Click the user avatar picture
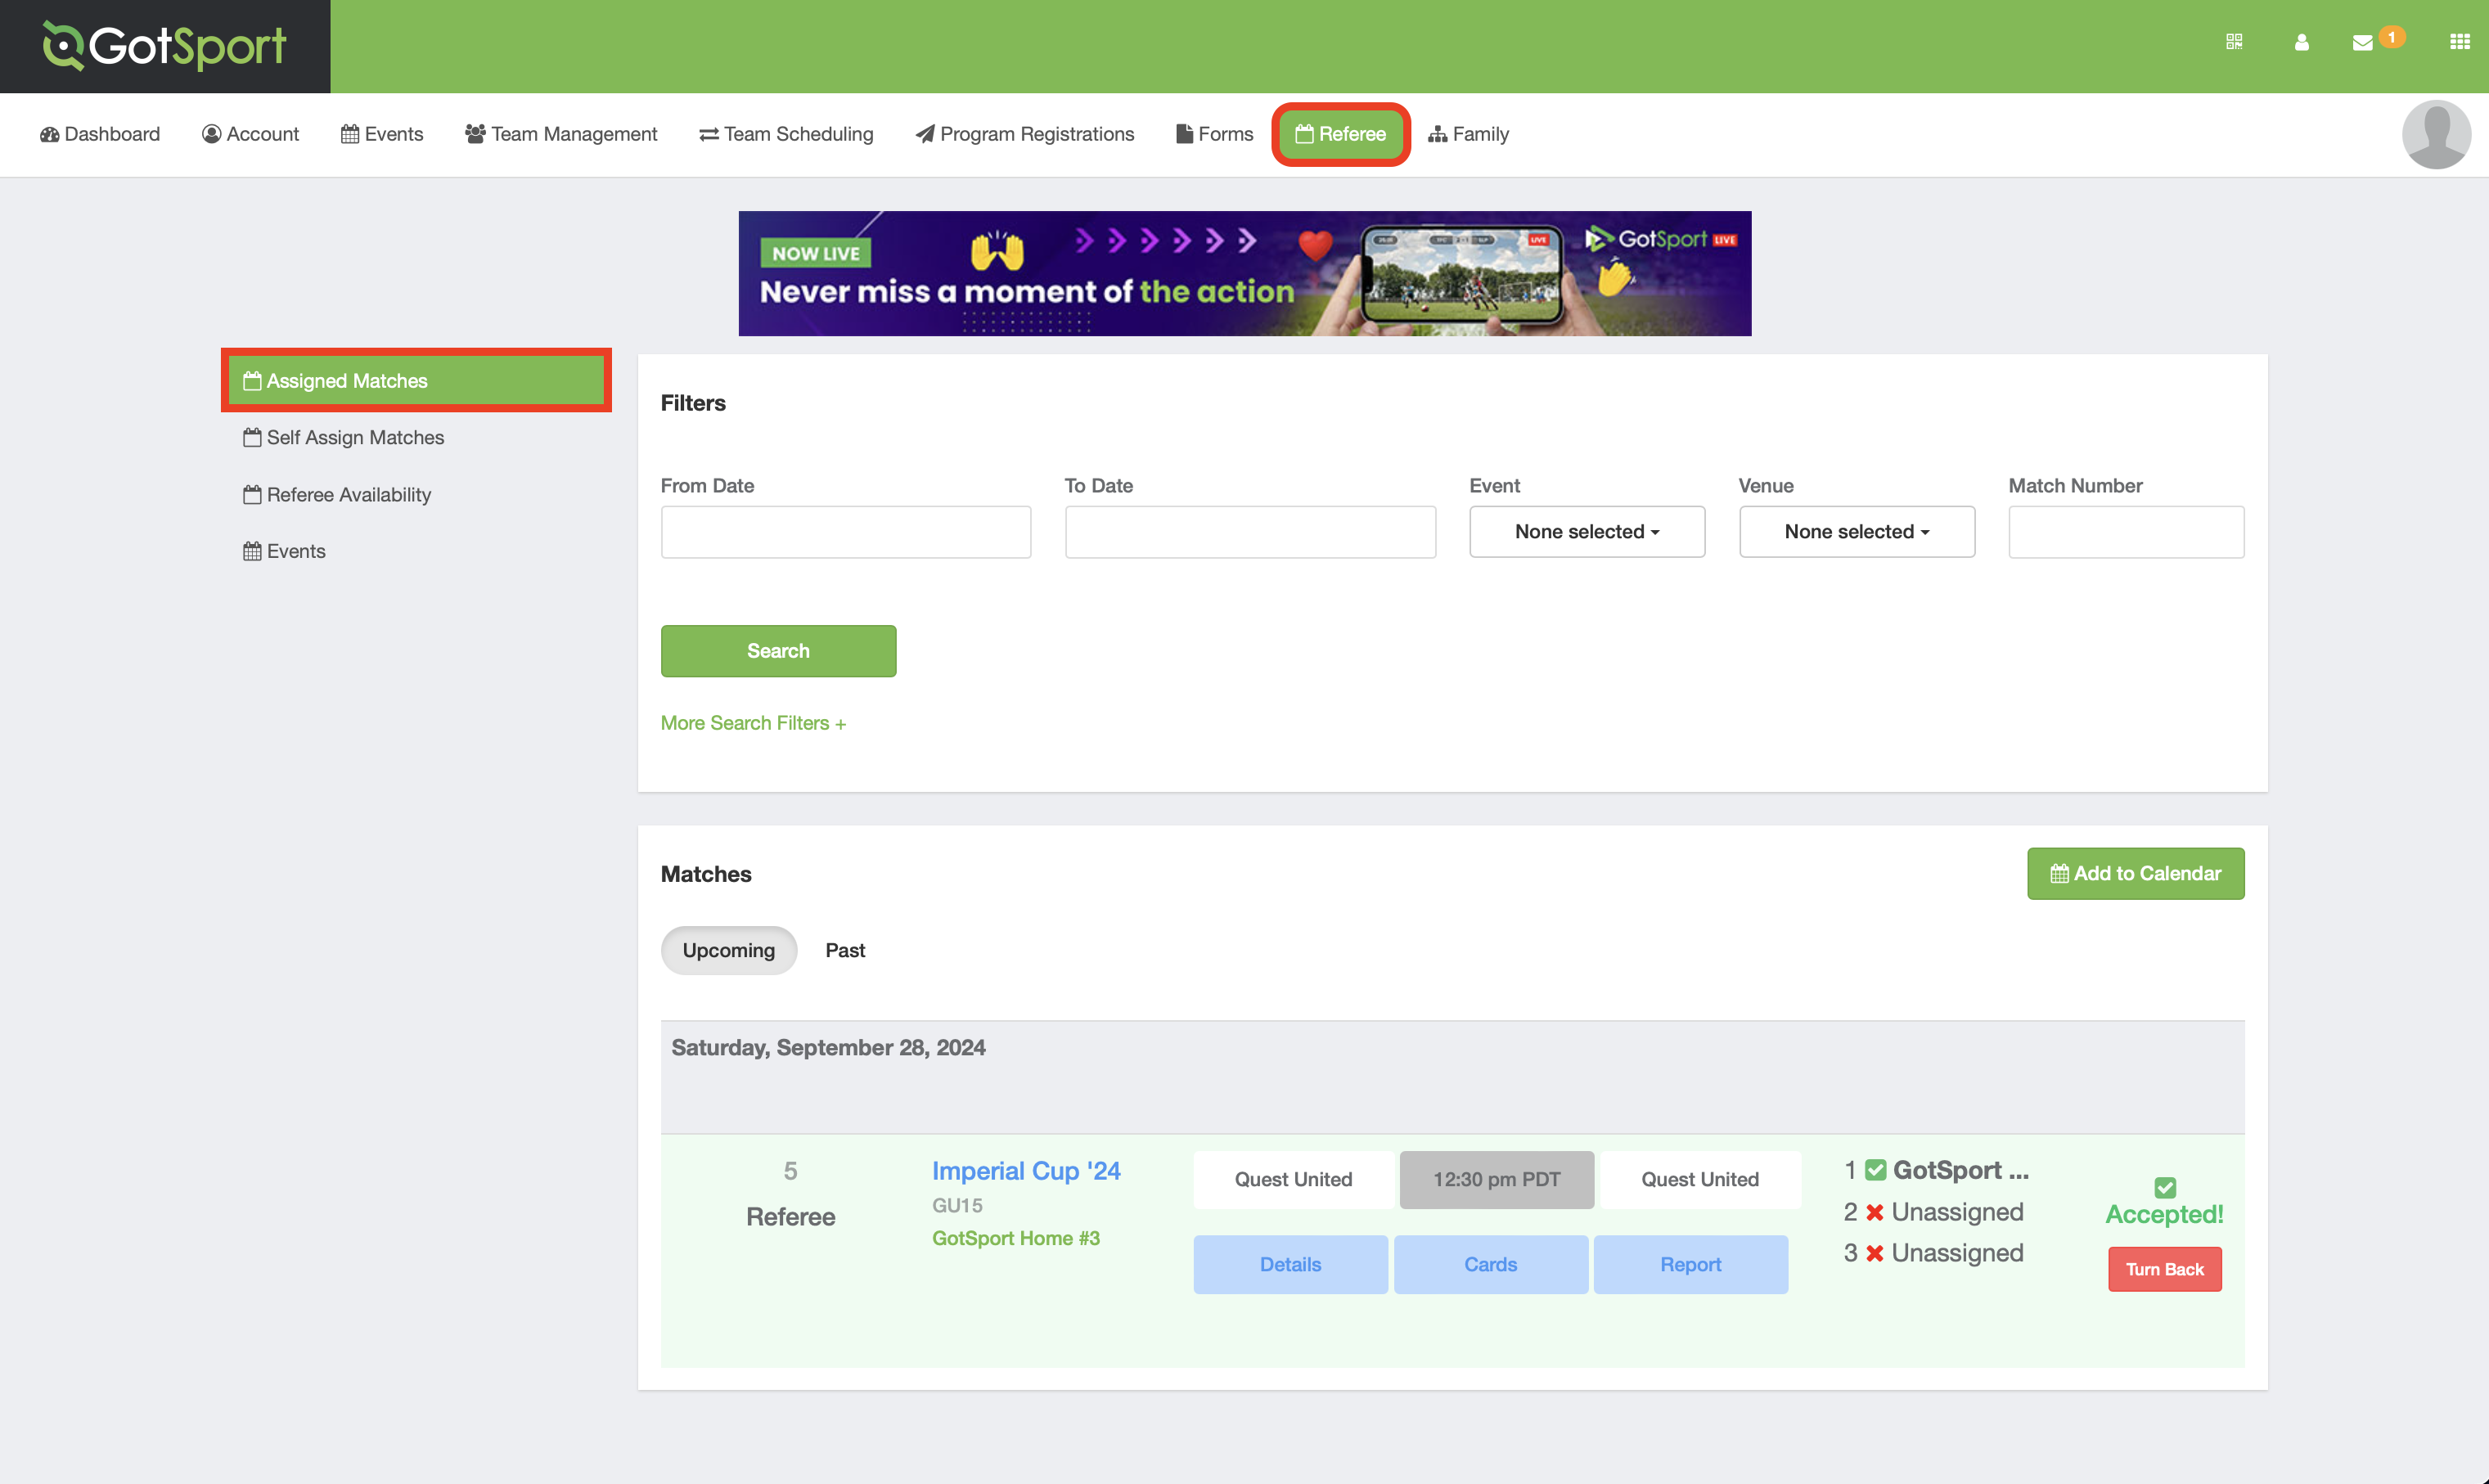Screen dimensions: 2489x1484 click(x=2436, y=134)
